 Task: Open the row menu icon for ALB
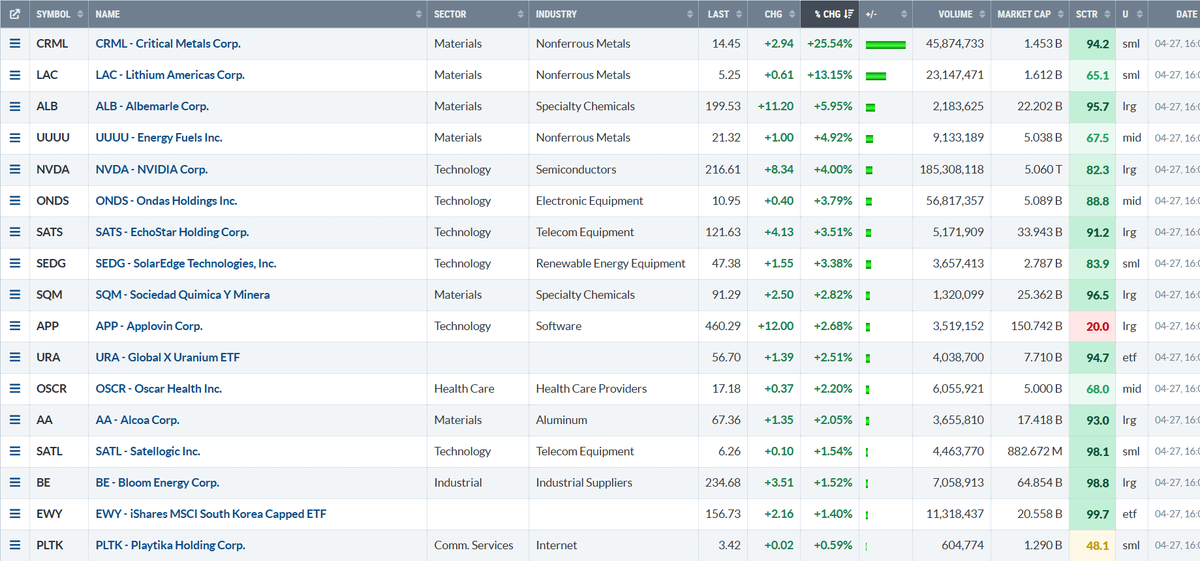point(15,106)
